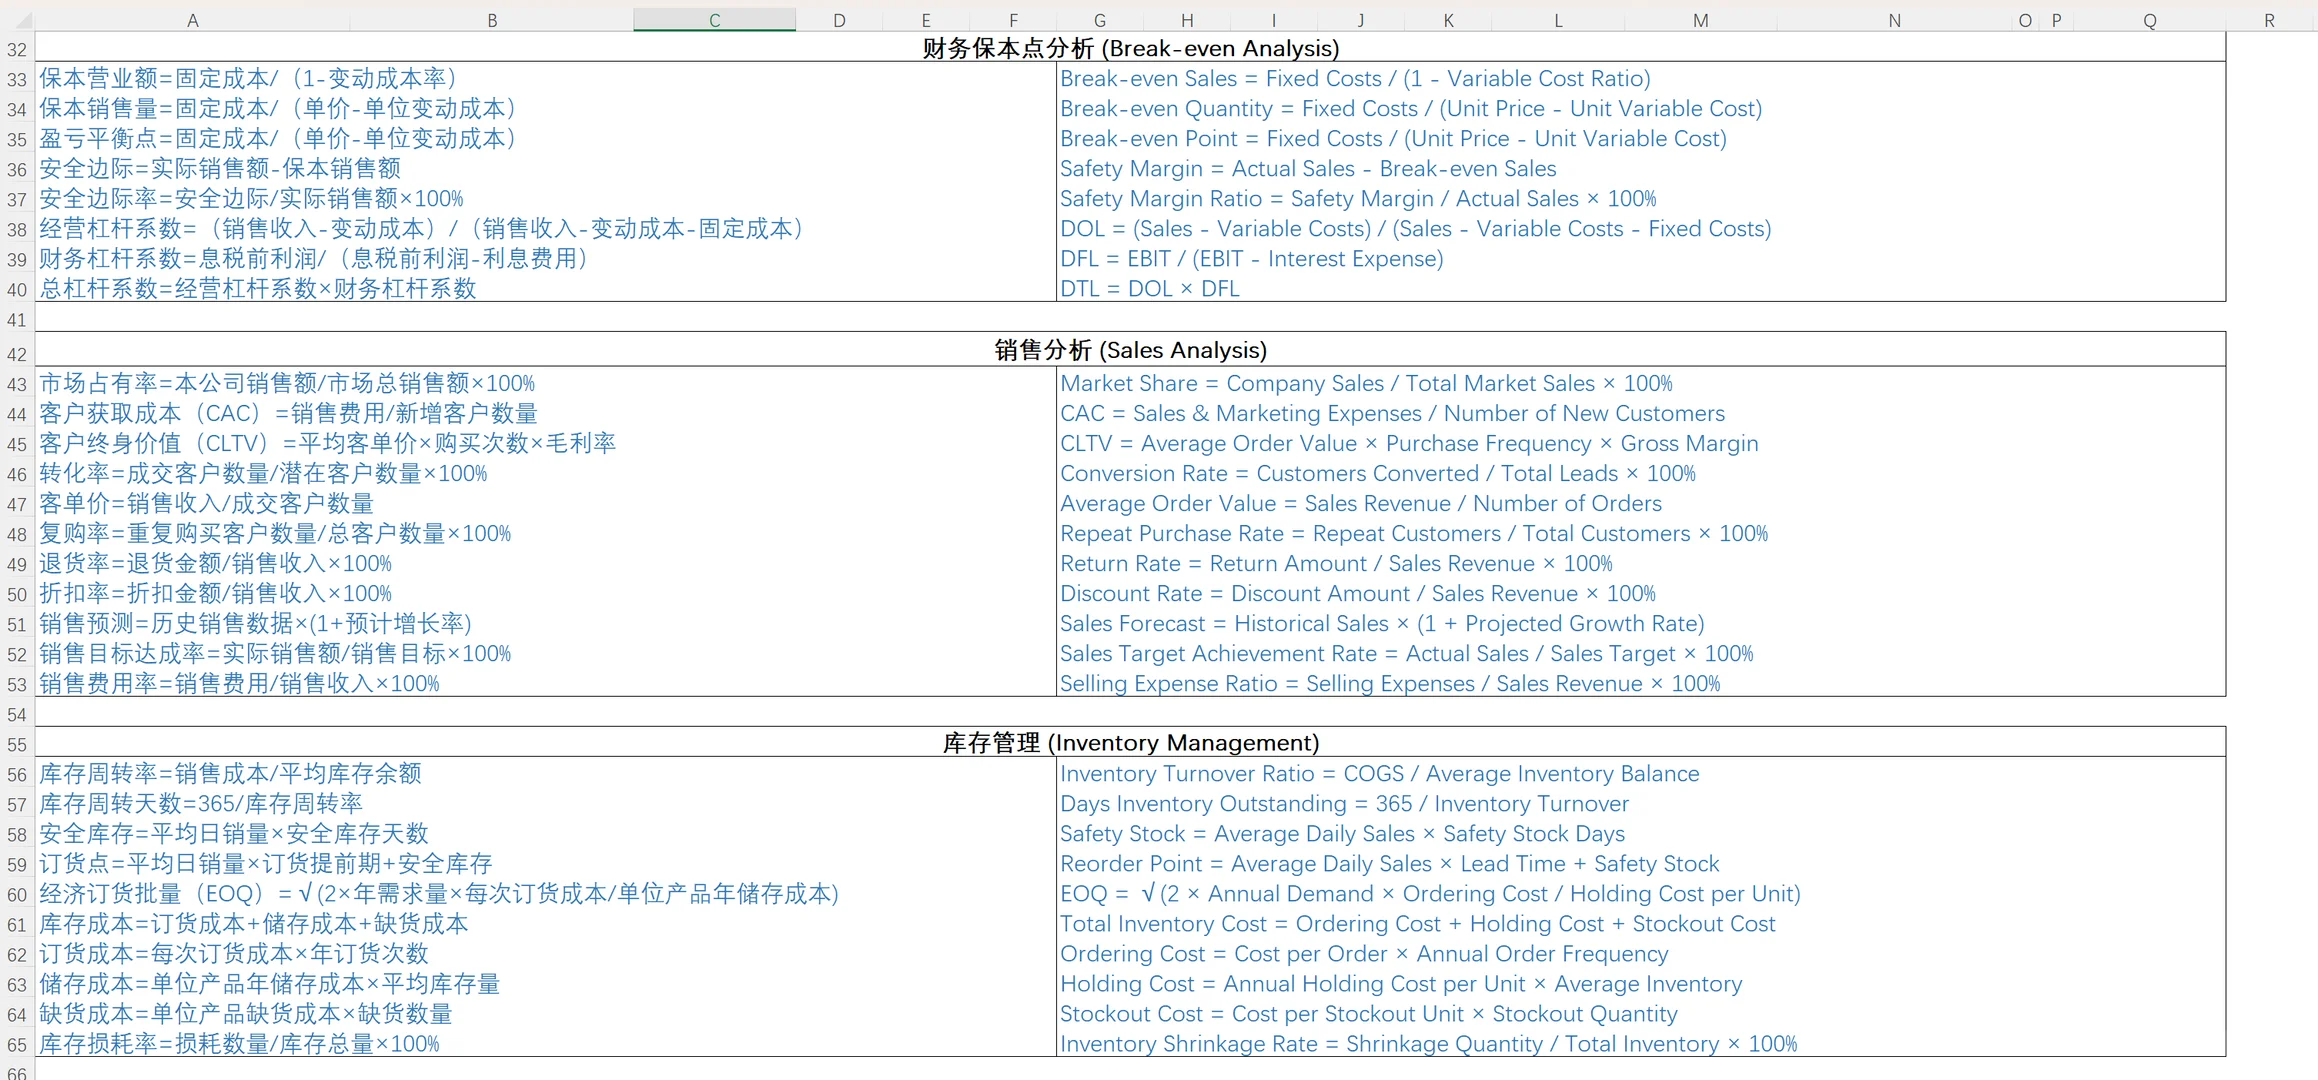Screen dimensions: 2318x1080
Task: Click the Inventory Management title cell
Action: pos(1130,743)
